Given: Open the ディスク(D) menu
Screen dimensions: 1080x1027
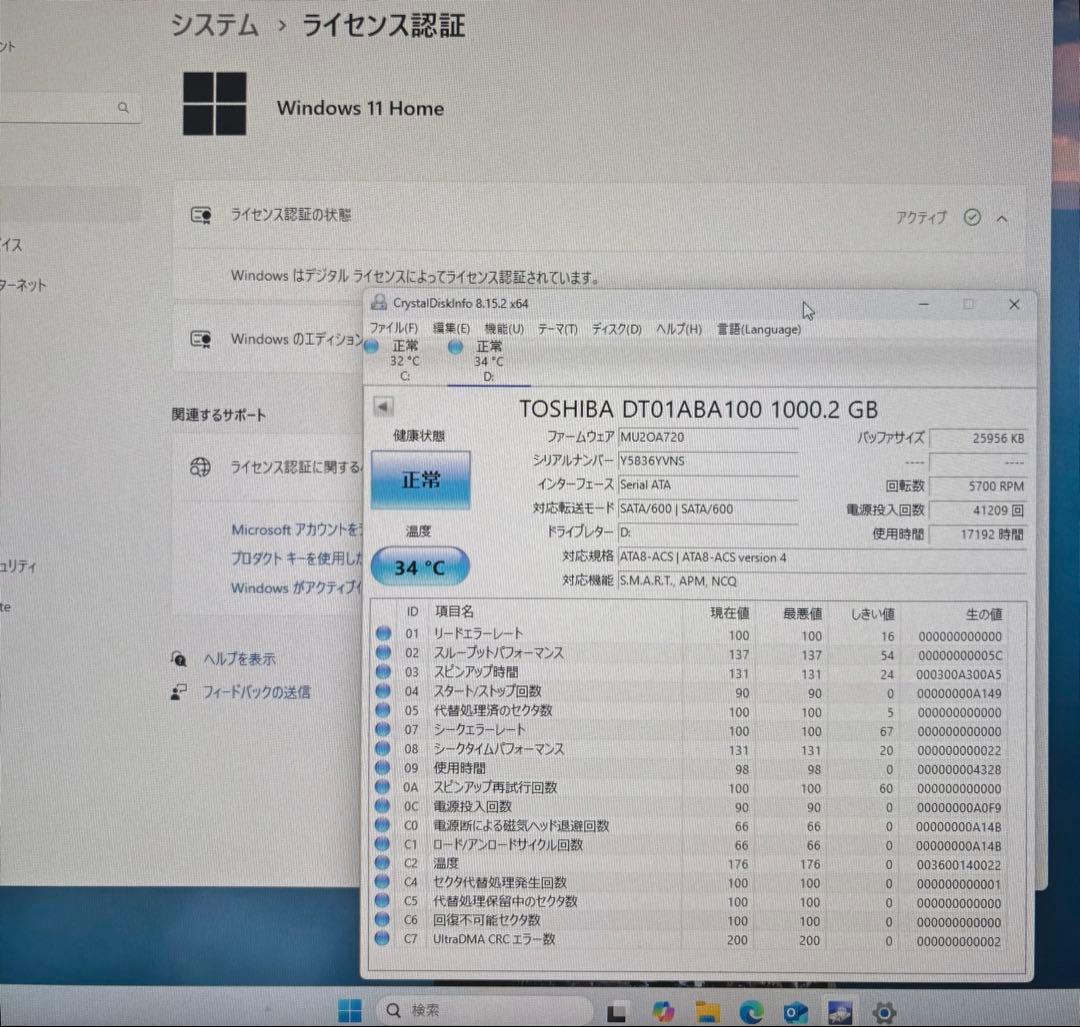Looking at the screenshot, I should click(617, 328).
